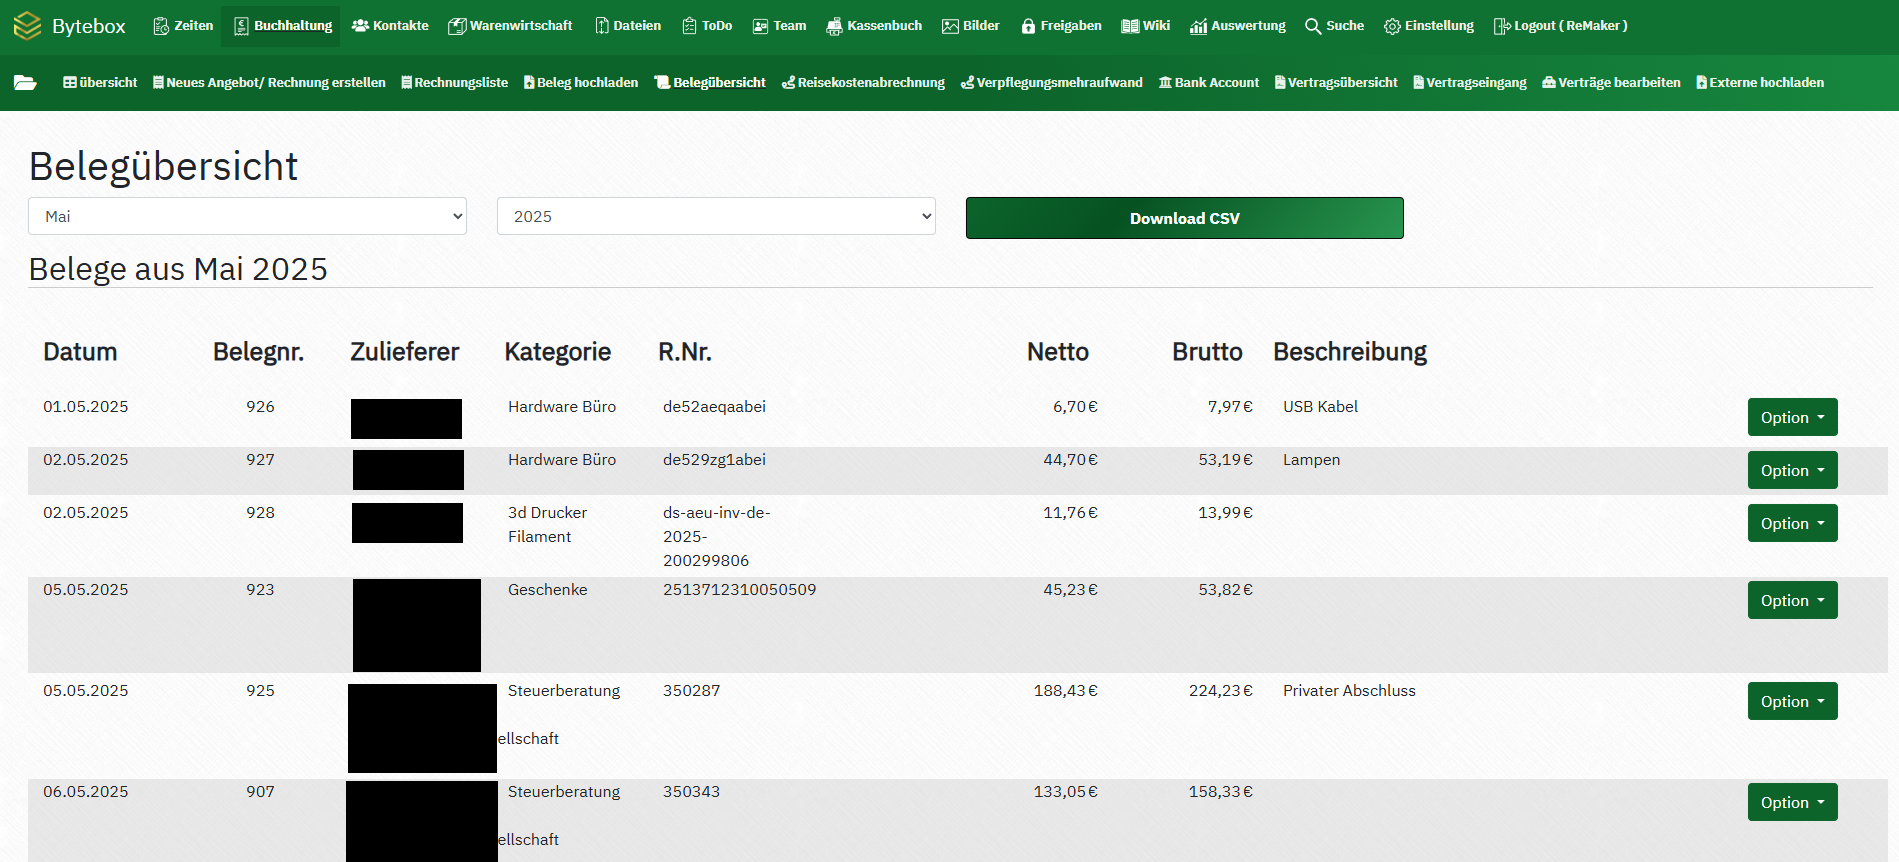Click Netto value 133,05 €
This screenshot has width=1899, height=862.
point(1065,791)
